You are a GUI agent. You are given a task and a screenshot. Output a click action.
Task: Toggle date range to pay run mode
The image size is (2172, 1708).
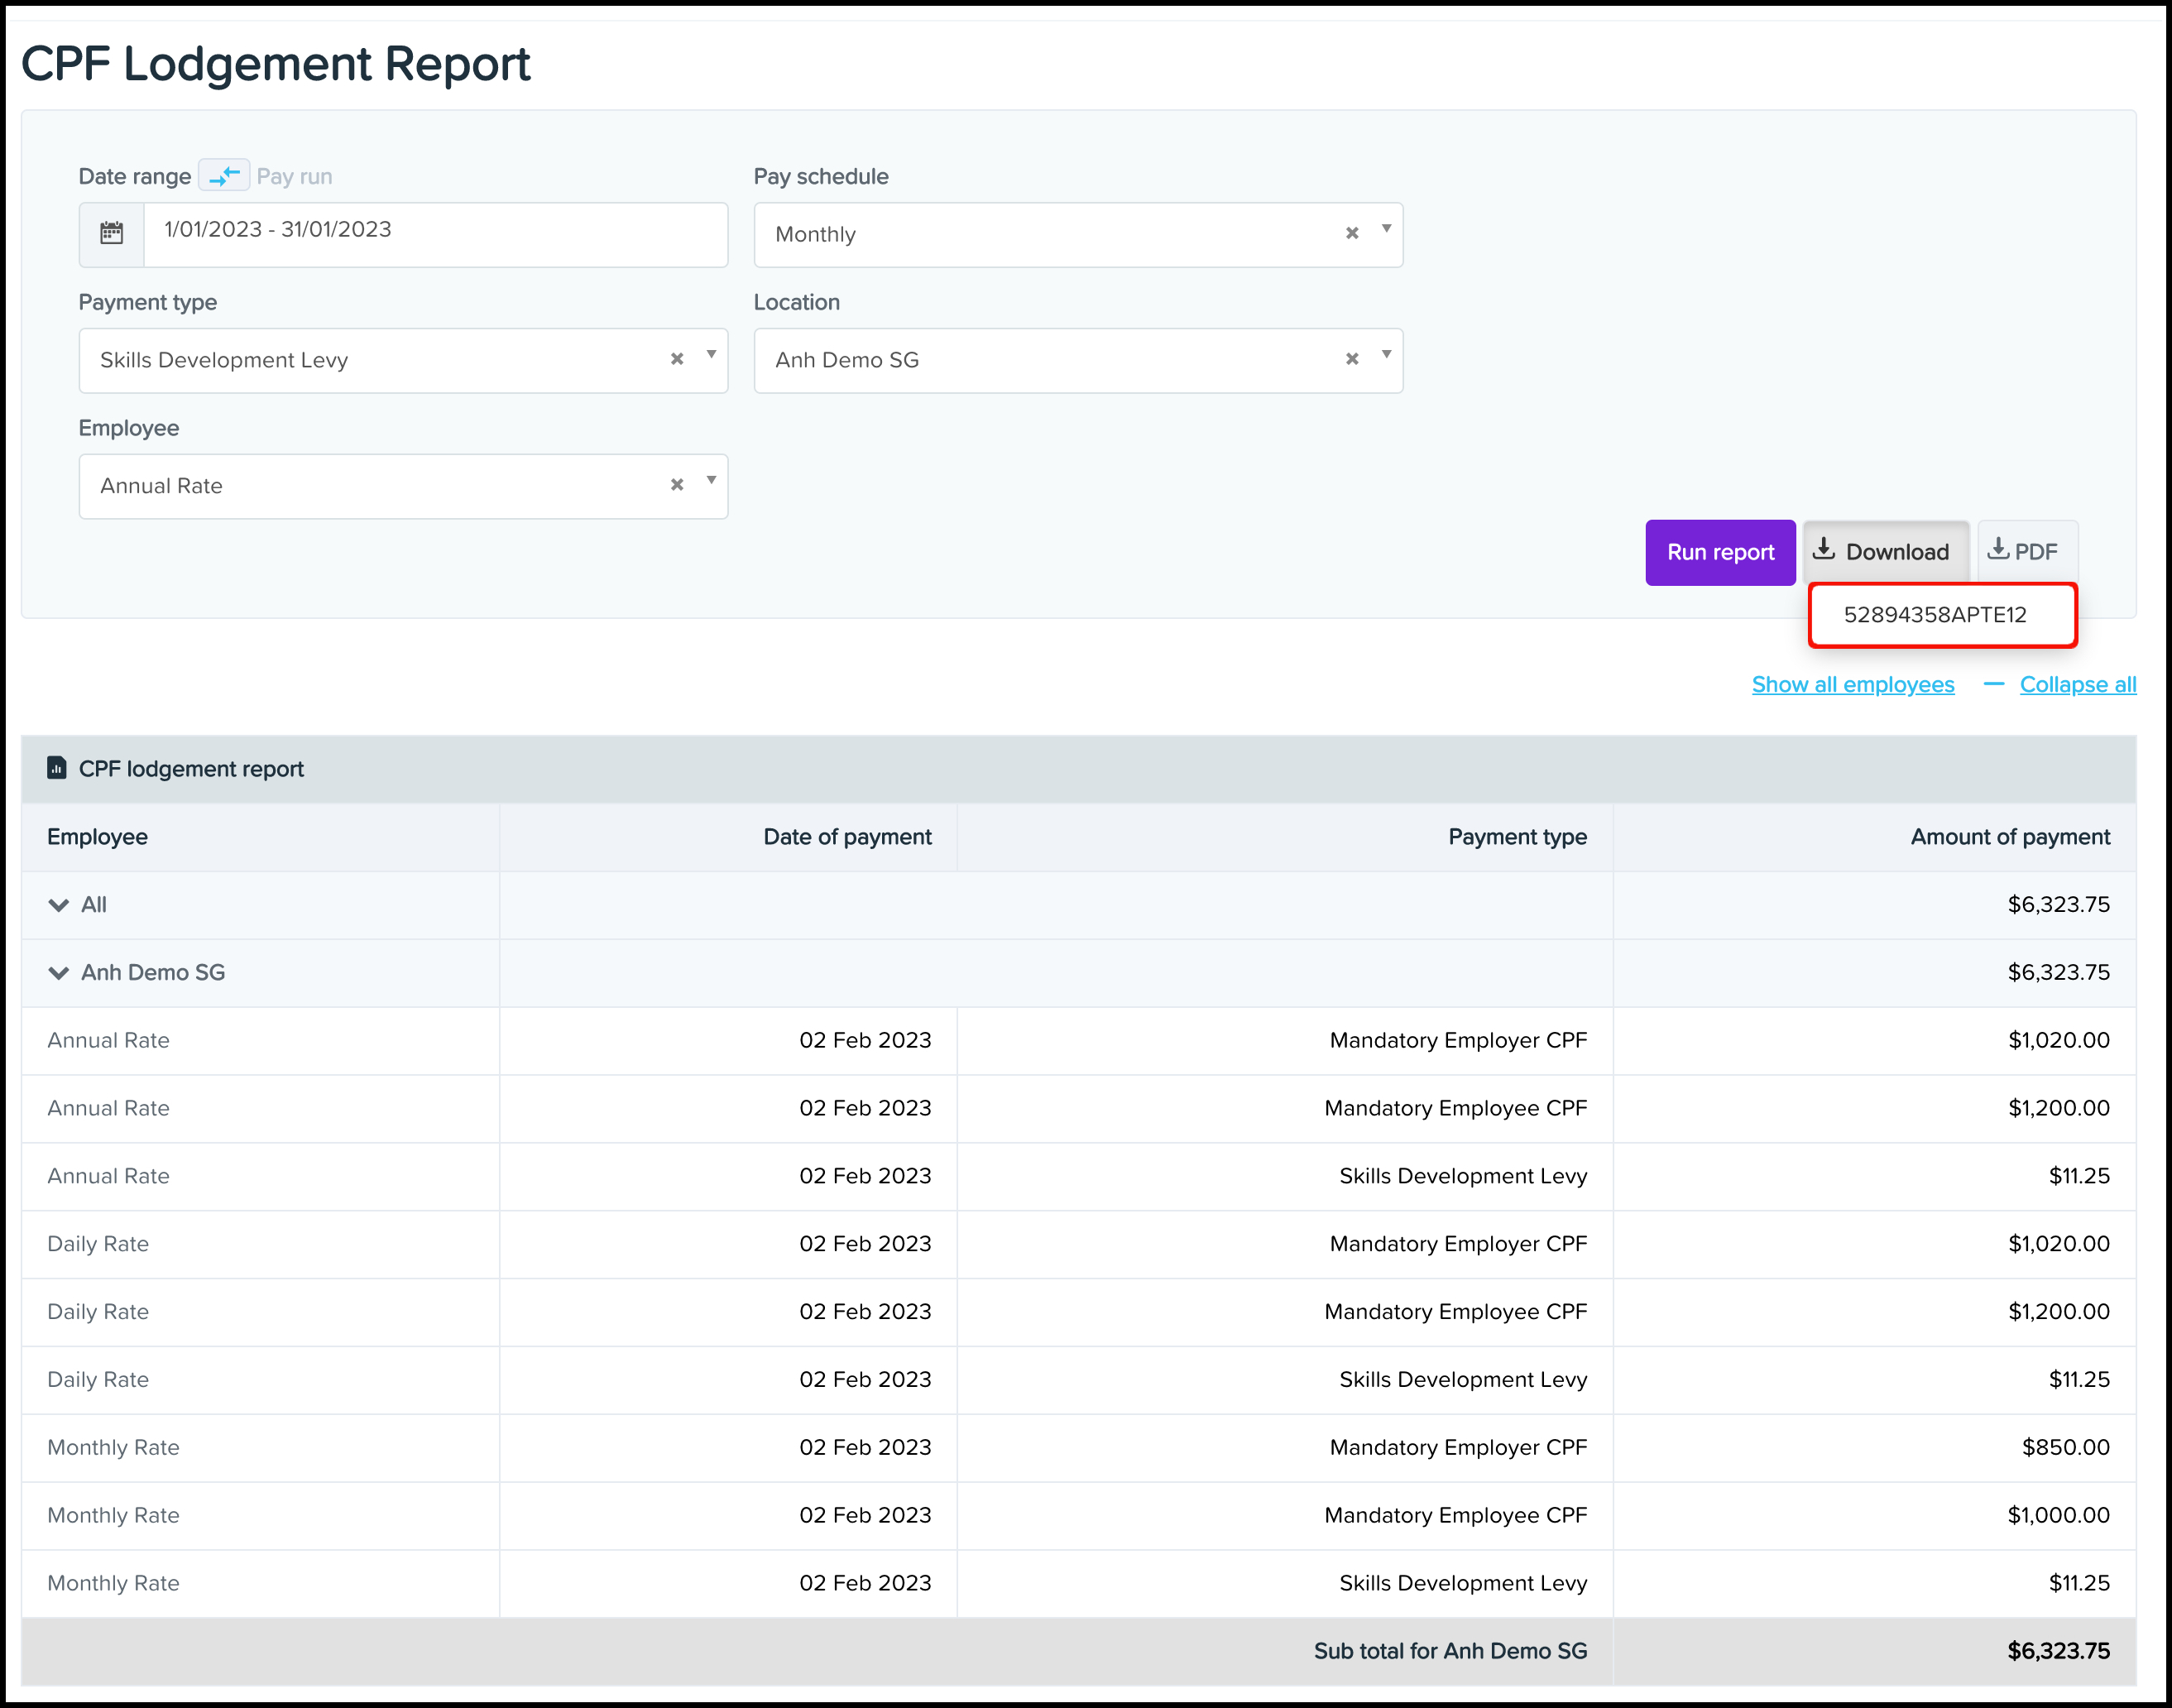pos(224,175)
